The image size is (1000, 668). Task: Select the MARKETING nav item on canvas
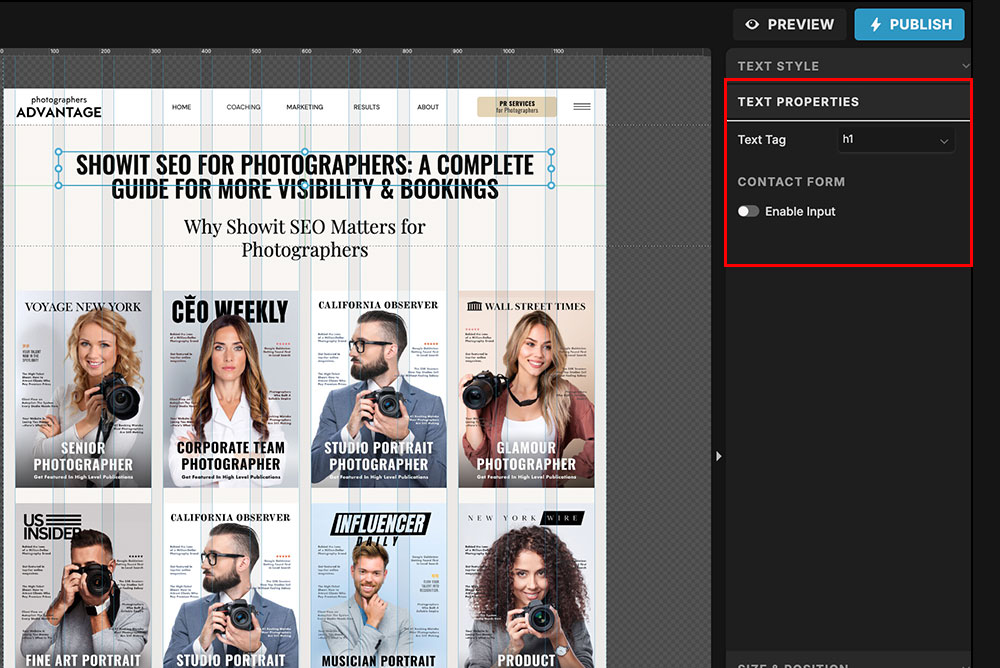[305, 107]
